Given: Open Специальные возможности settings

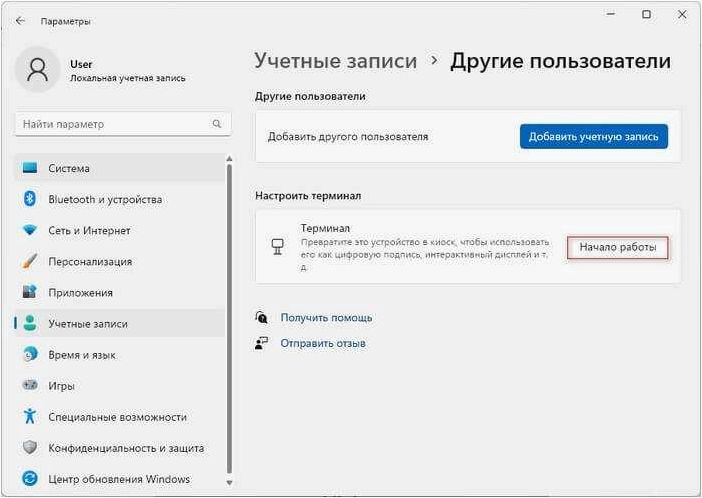Looking at the screenshot, I should point(120,417).
